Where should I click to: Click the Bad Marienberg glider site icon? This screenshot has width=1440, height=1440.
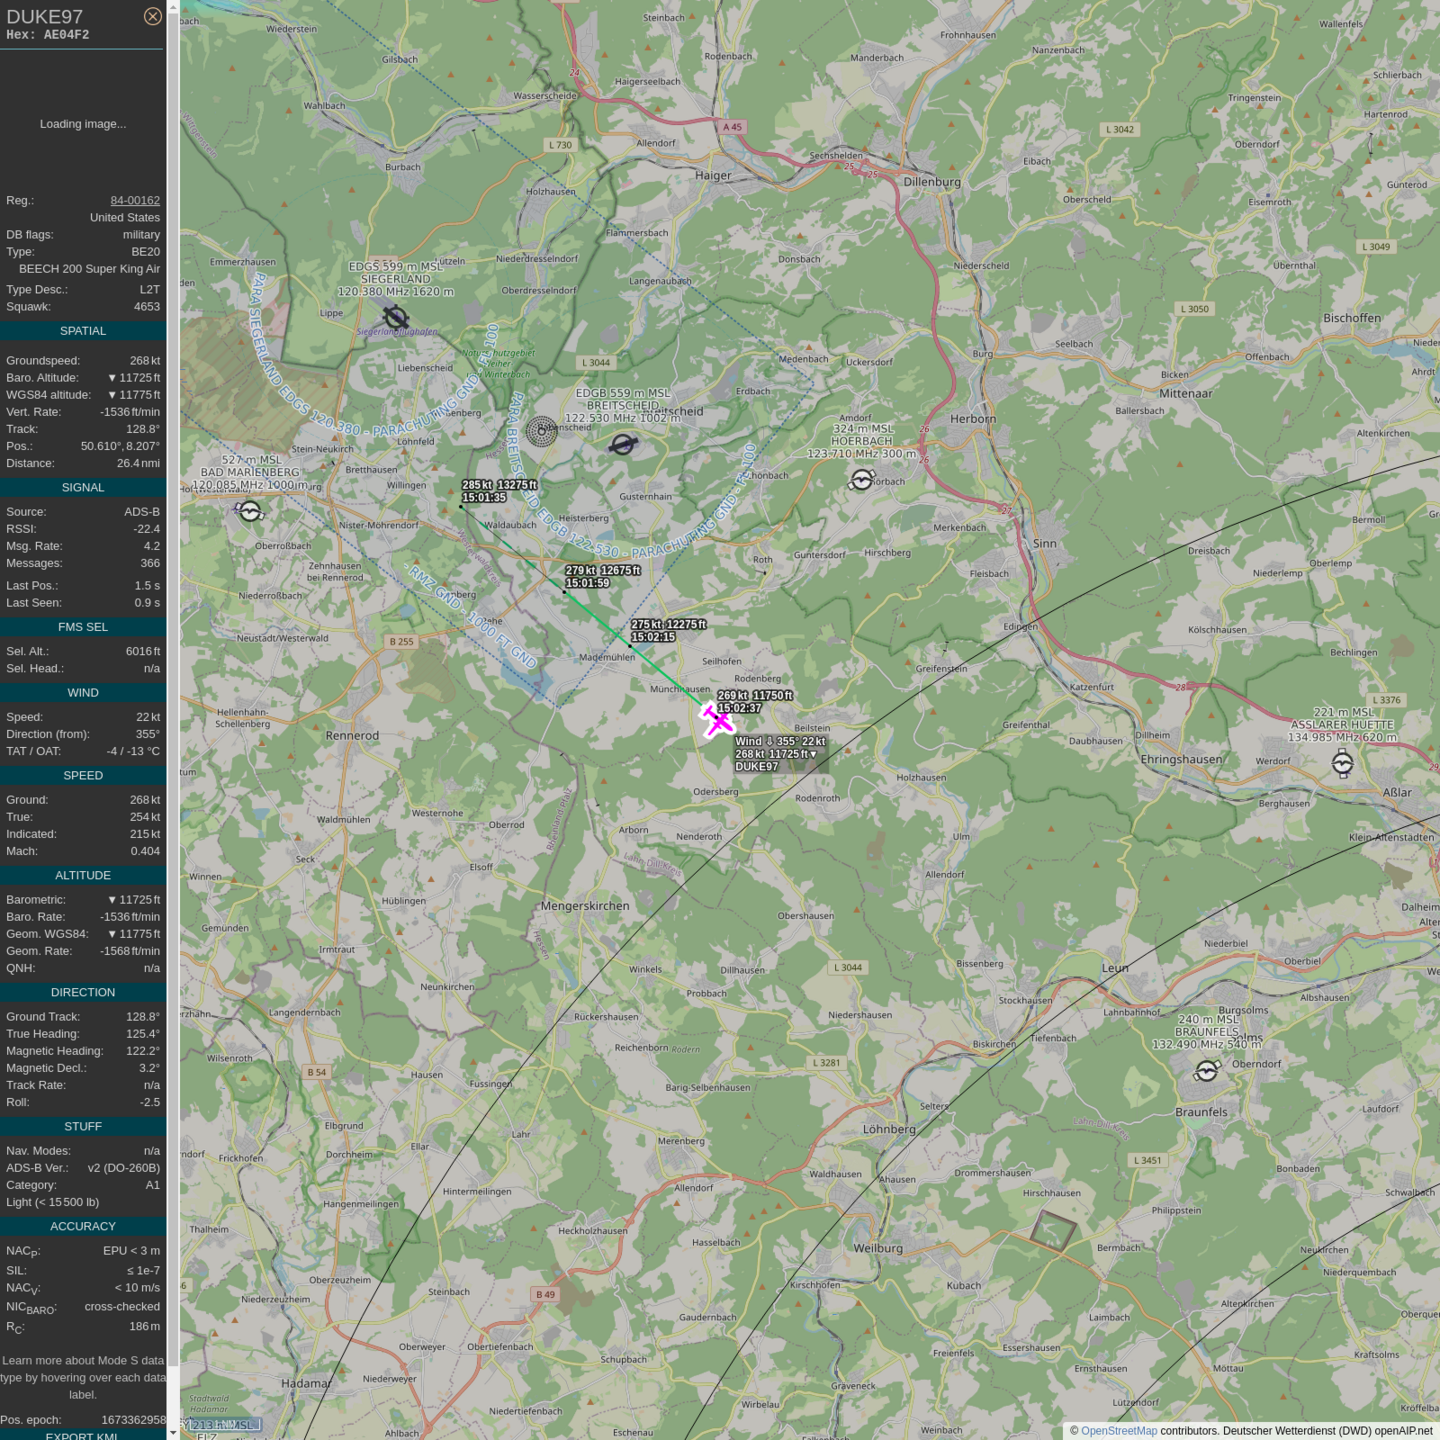(250, 512)
